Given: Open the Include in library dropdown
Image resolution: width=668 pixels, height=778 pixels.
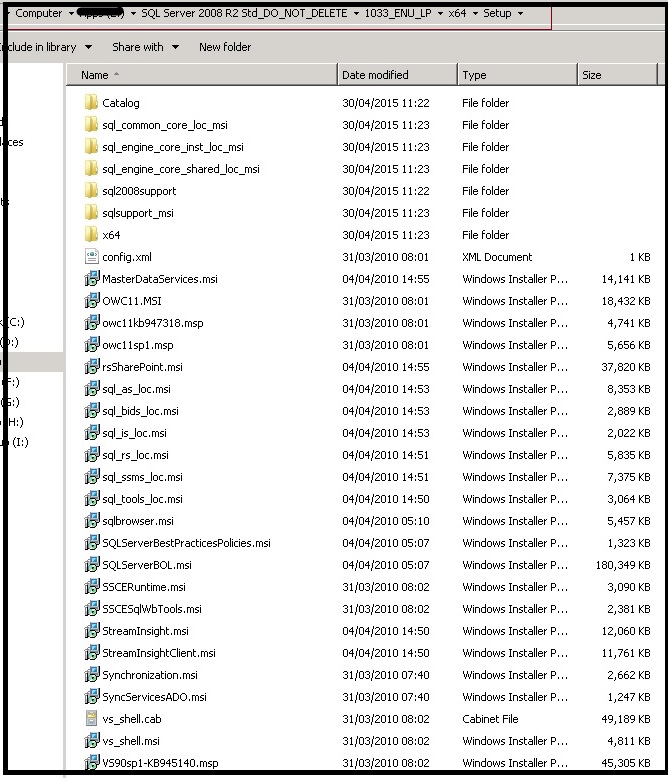Looking at the screenshot, I should tap(45, 47).
